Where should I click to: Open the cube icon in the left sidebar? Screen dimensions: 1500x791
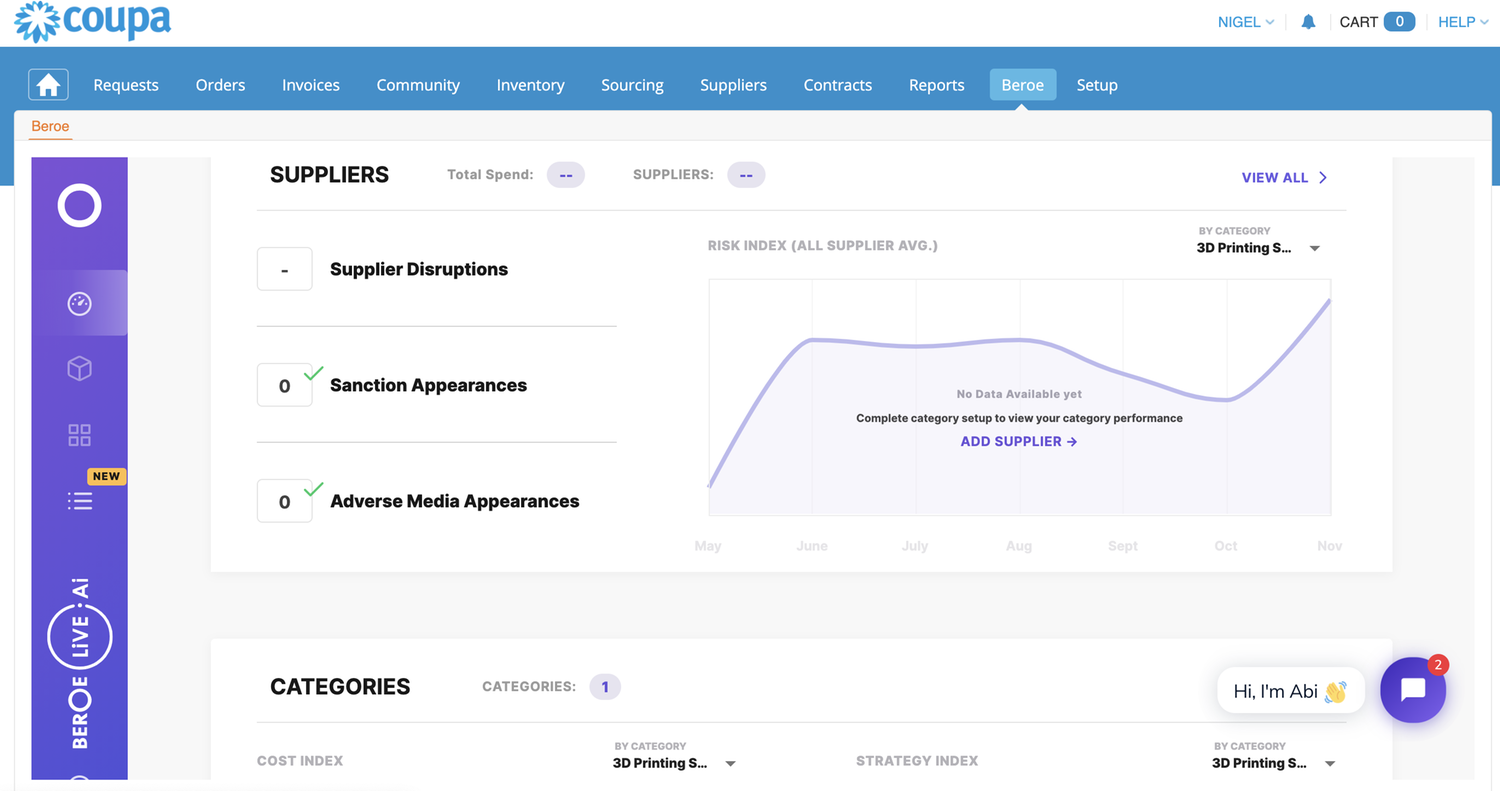(x=79, y=369)
